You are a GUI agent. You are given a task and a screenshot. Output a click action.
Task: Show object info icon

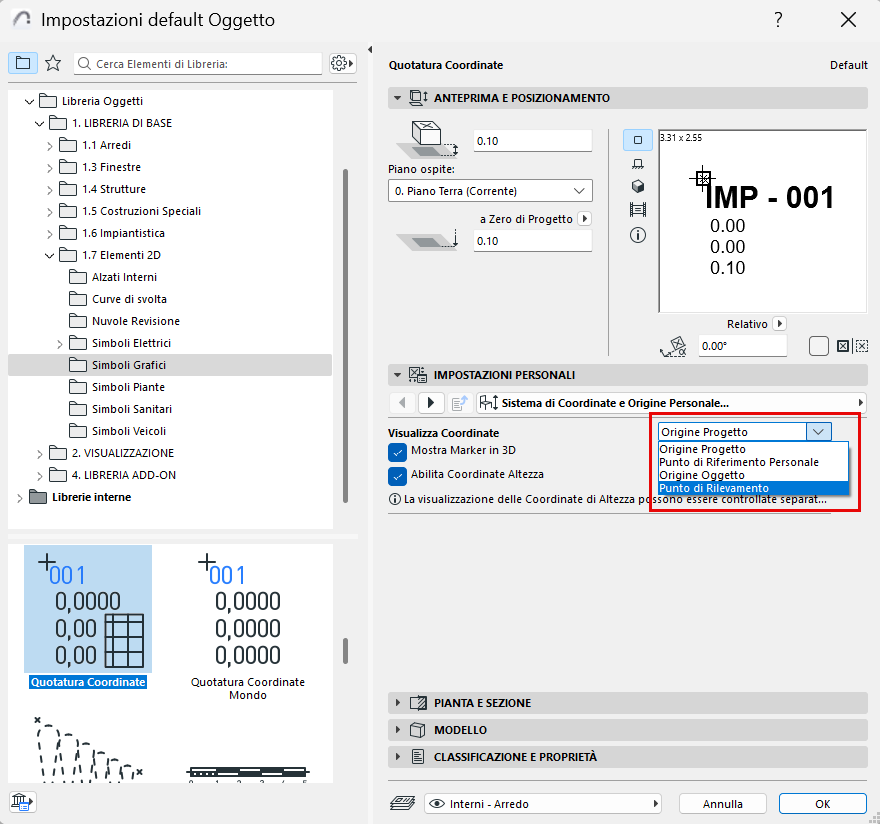point(638,235)
